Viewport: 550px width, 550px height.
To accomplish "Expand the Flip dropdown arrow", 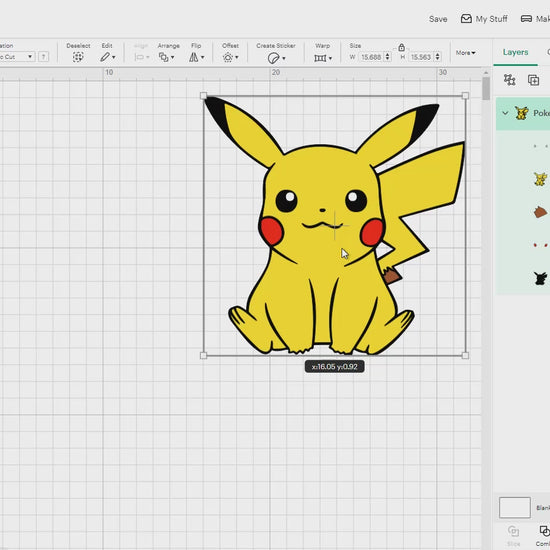I will click(202, 57).
